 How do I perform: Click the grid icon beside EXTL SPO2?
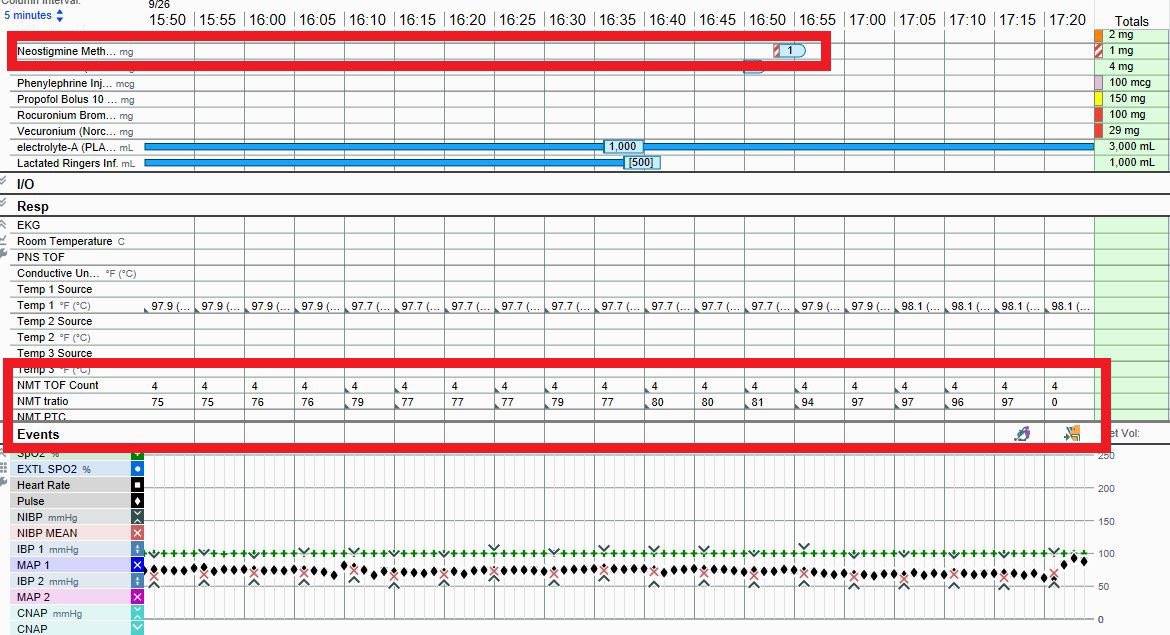coord(4,468)
